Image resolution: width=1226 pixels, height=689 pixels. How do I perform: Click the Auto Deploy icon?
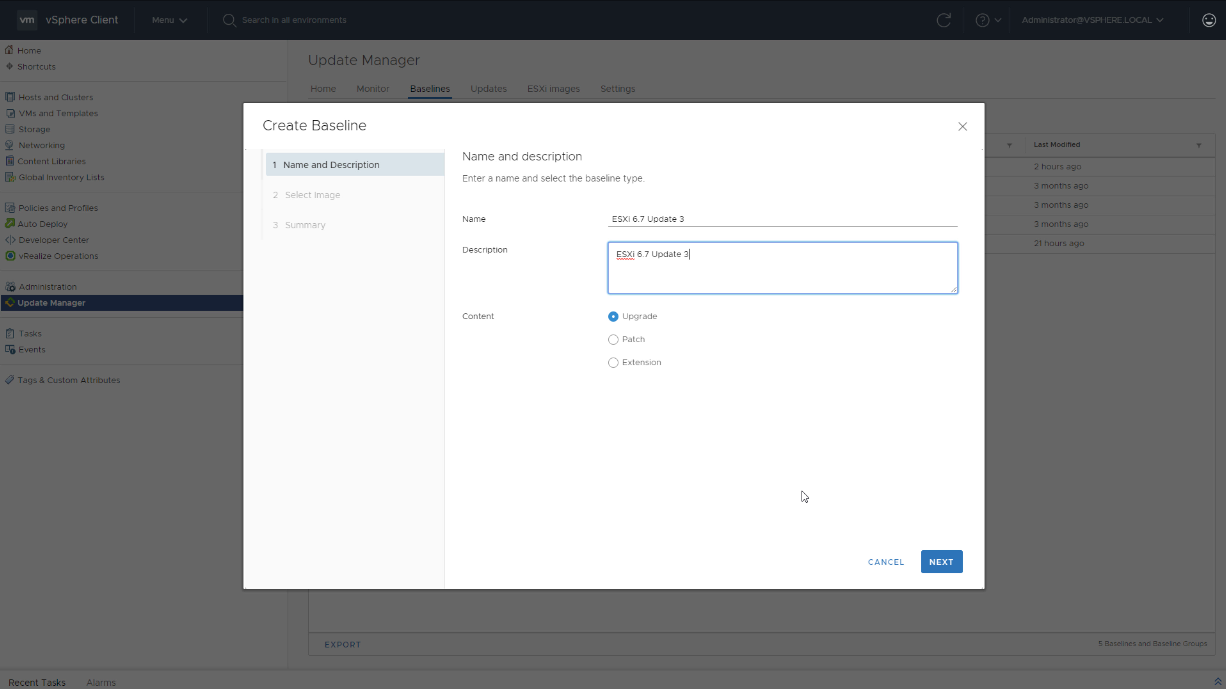(10, 224)
